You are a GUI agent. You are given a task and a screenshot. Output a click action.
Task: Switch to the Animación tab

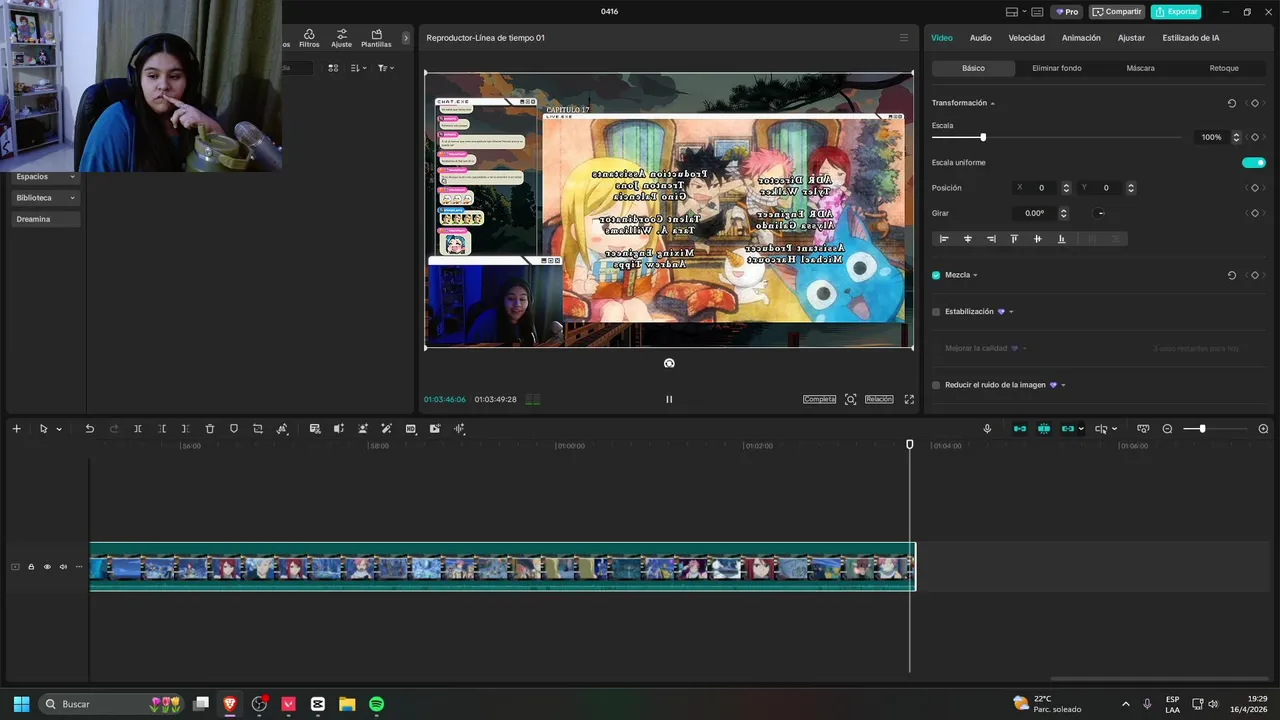click(x=1081, y=38)
